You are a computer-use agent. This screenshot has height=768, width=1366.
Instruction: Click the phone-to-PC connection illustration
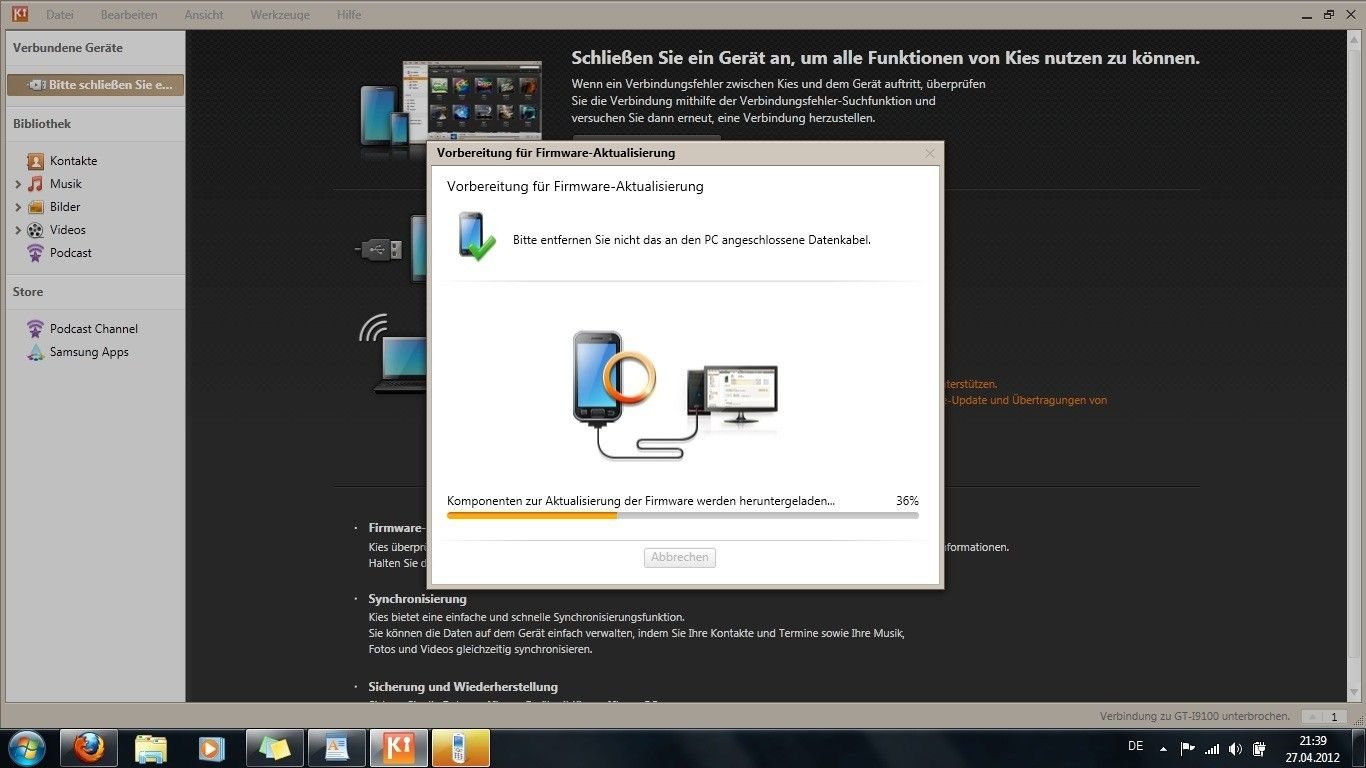click(x=676, y=394)
